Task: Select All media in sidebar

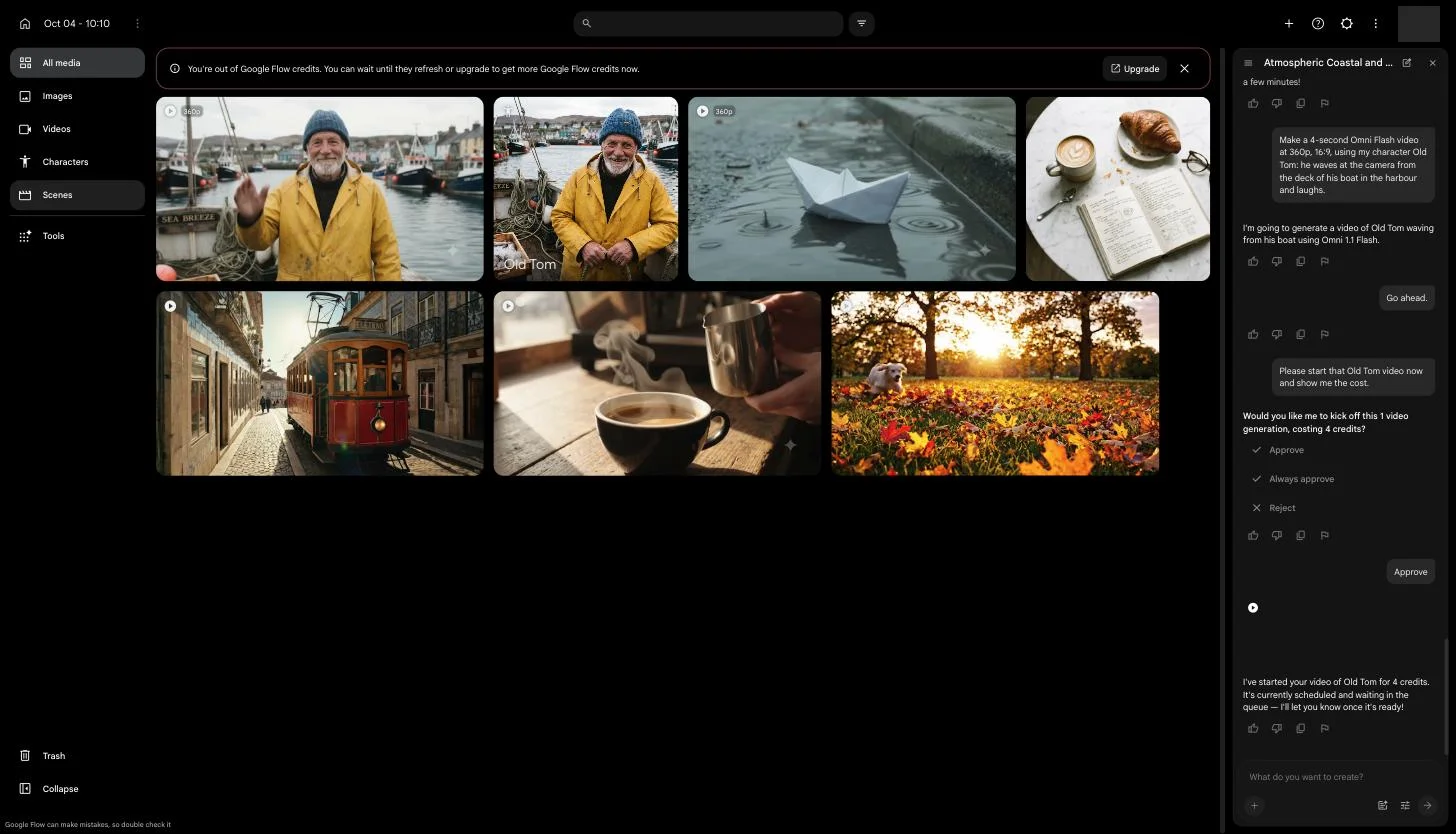Action: [77, 63]
